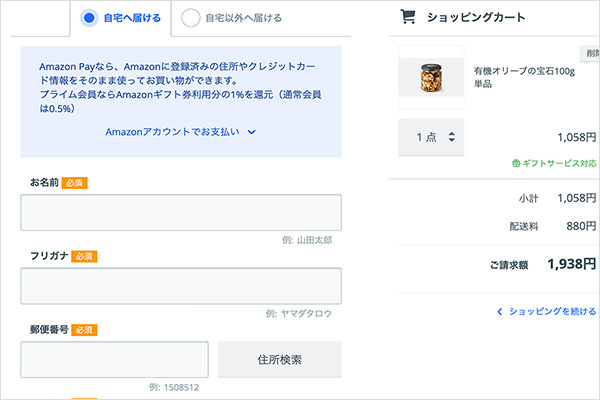Open the olive jar product thumbnail
600x400 pixels.
(431, 78)
